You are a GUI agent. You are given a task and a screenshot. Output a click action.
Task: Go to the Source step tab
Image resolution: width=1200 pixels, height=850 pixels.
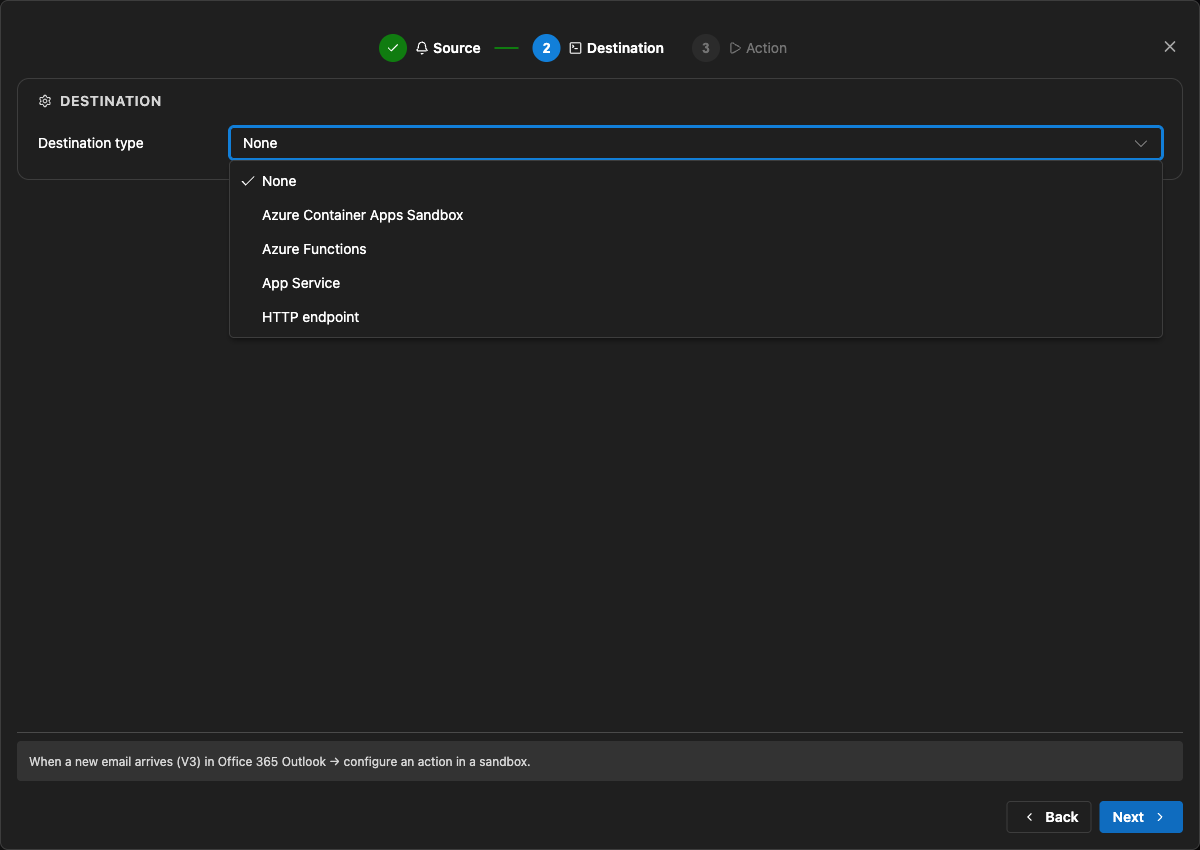pyautogui.click(x=457, y=48)
